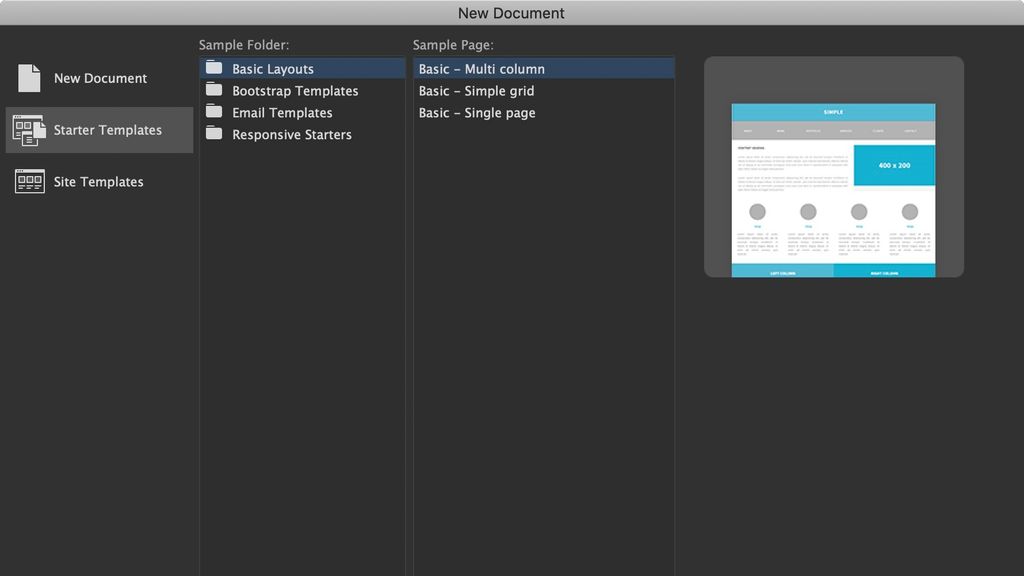1024x576 pixels.
Task: Open the Starter Templates category
Action: pyautogui.click(x=100, y=129)
